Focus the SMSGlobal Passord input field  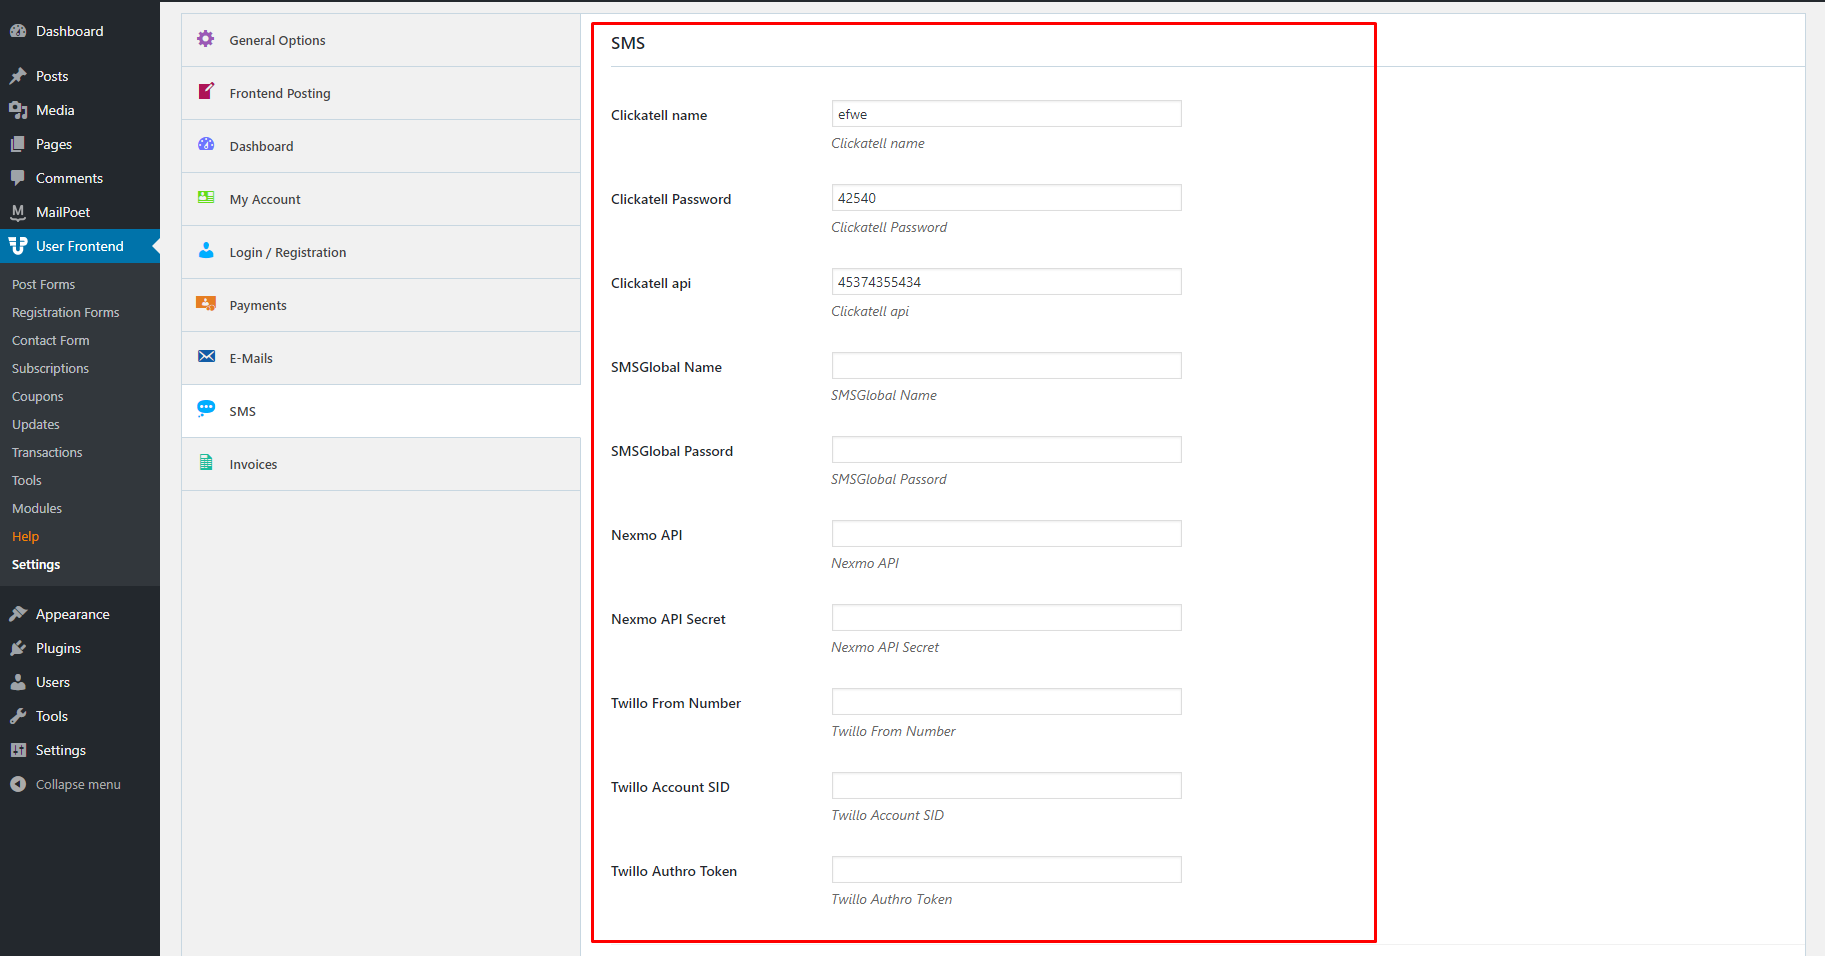pos(1006,450)
